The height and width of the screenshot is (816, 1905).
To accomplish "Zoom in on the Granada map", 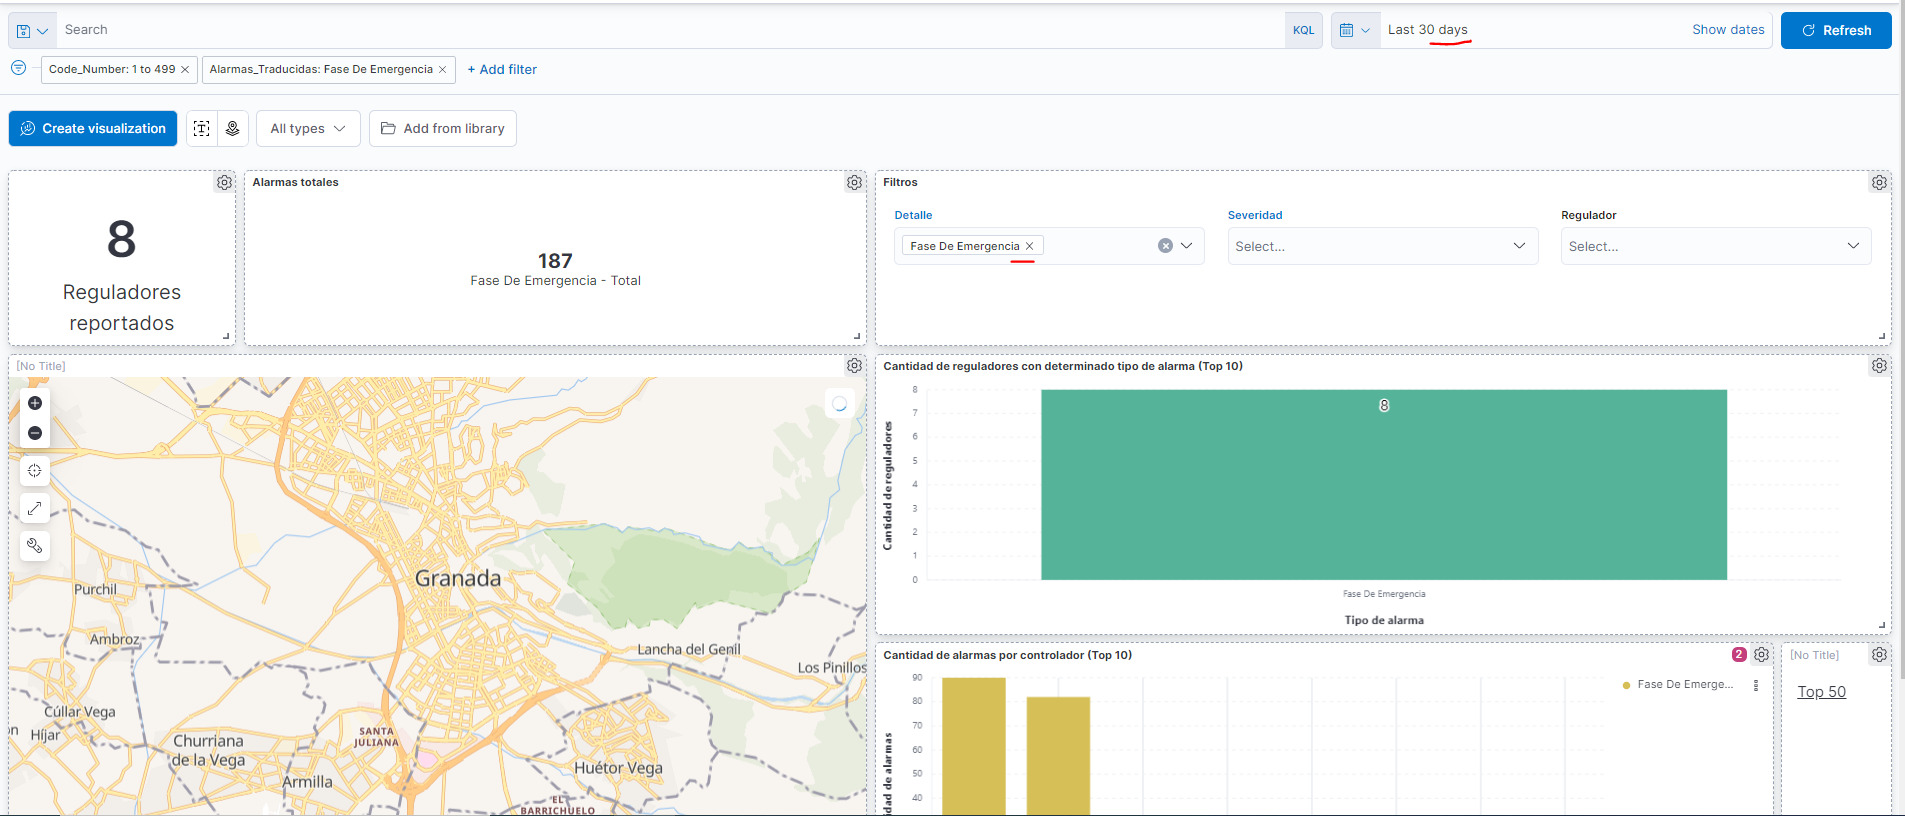I will (x=35, y=403).
